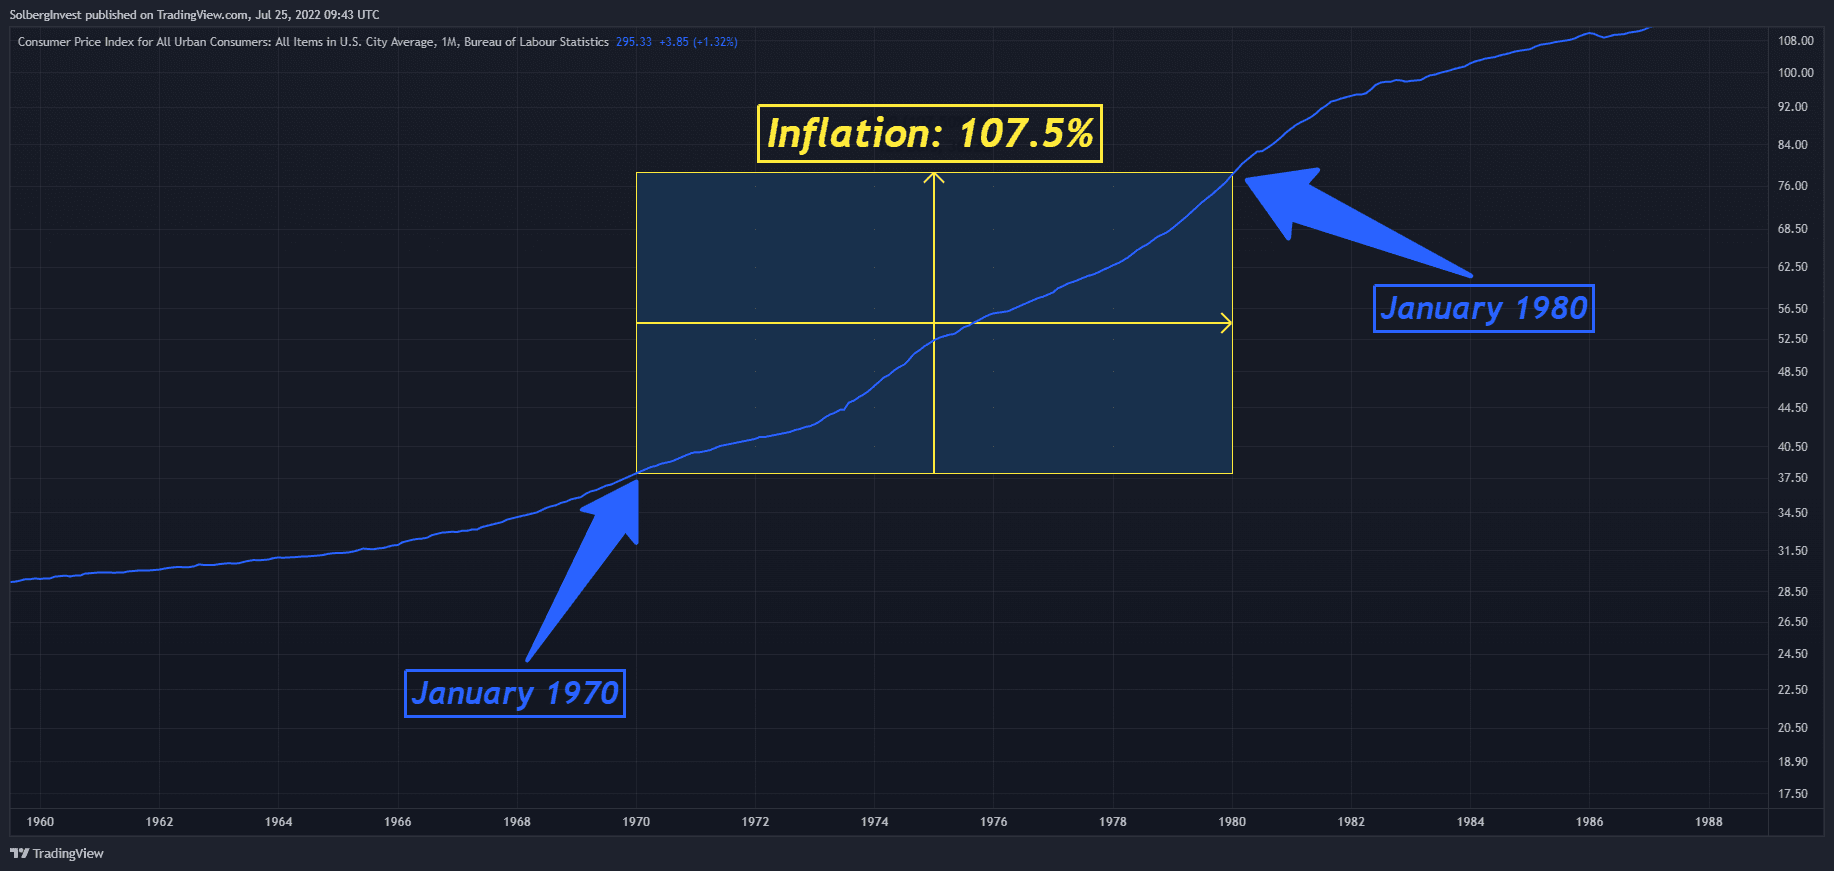Click the 1986 label on the time axis
The width and height of the screenshot is (1834, 871).
tap(1590, 822)
